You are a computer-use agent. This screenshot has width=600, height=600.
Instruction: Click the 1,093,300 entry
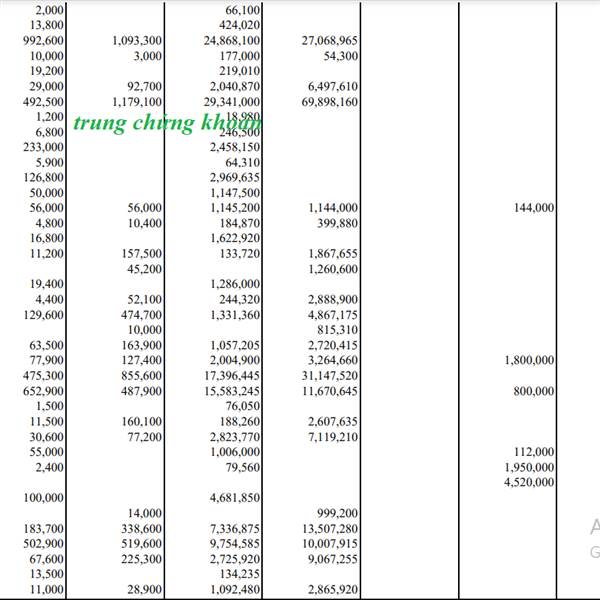pyautogui.click(x=137, y=41)
